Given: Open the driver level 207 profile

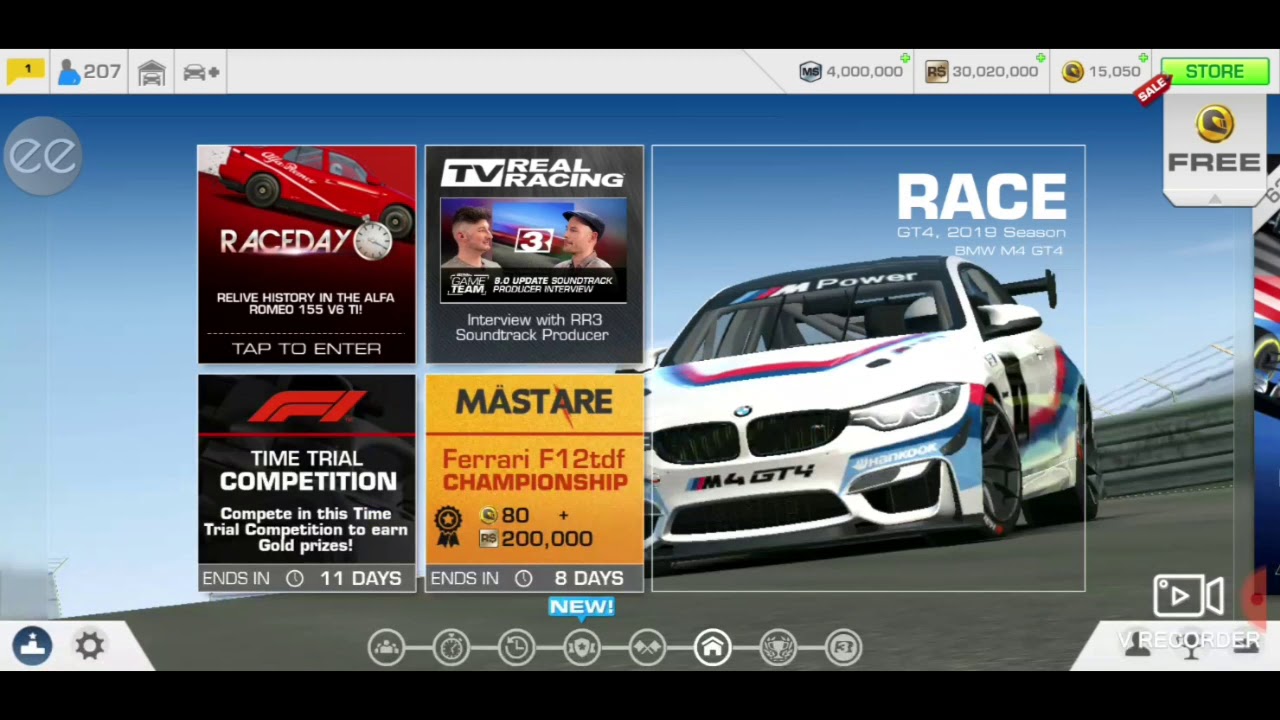Looking at the screenshot, I should 89,71.
